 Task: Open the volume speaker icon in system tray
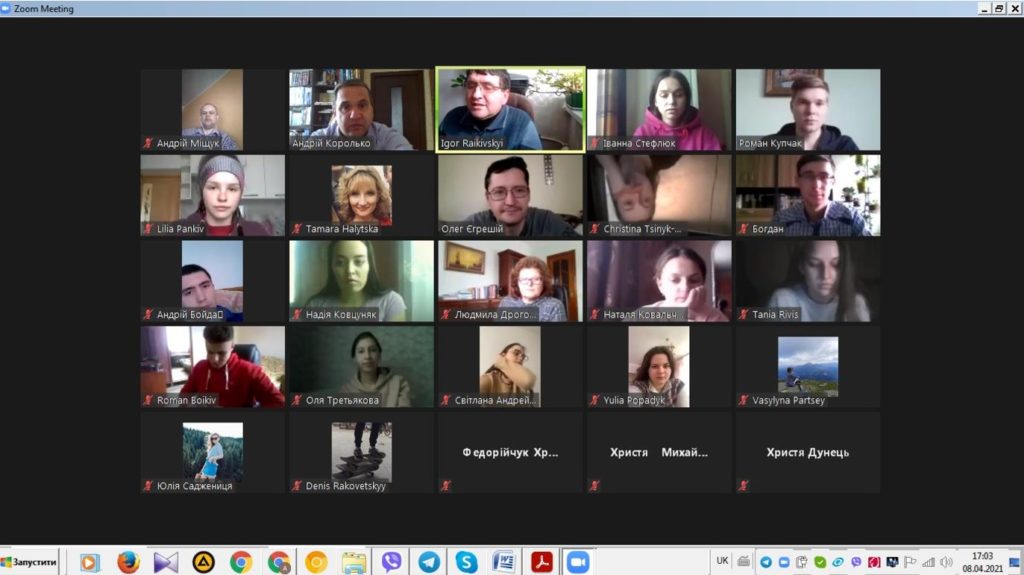pos(945,562)
